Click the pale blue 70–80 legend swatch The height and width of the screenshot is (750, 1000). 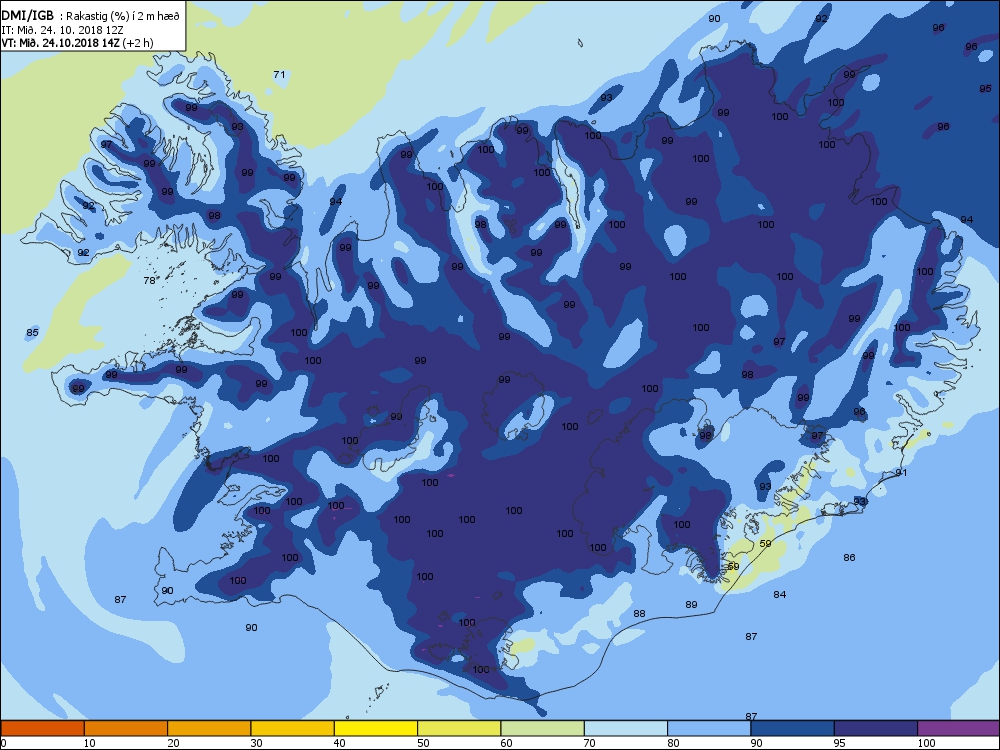pos(626,728)
